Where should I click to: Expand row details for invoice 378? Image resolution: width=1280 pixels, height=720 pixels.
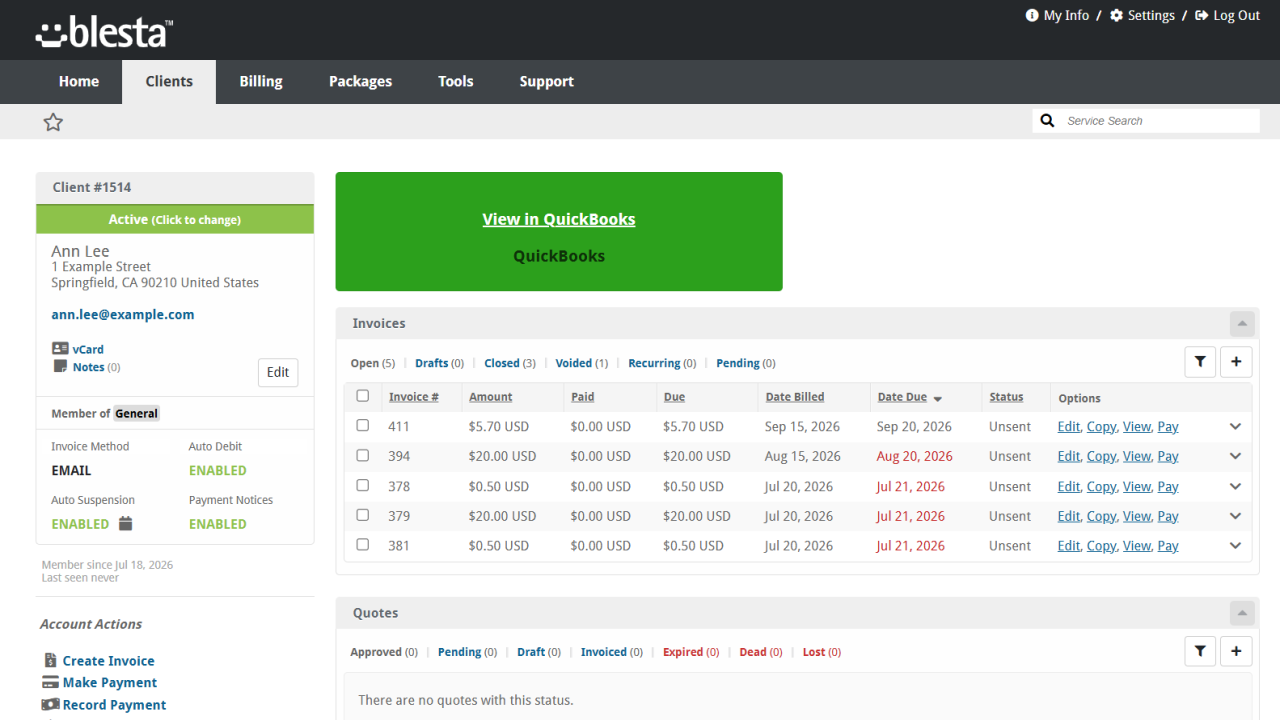pyautogui.click(x=1235, y=486)
